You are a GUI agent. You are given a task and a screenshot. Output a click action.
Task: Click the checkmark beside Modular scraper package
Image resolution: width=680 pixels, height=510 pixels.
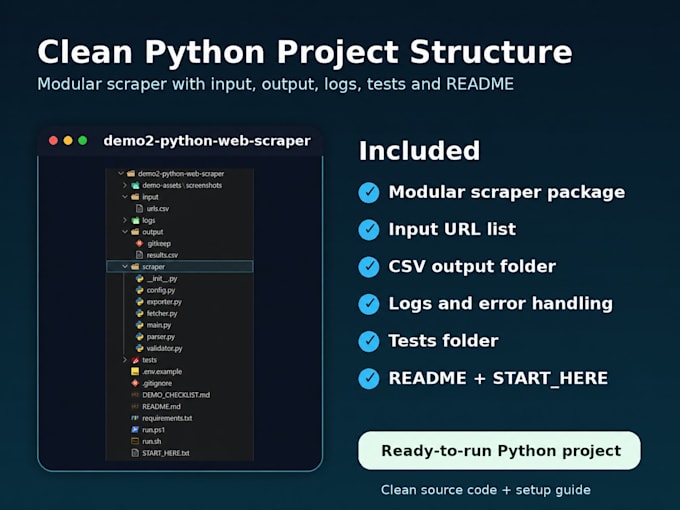click(x=369, y=193)
